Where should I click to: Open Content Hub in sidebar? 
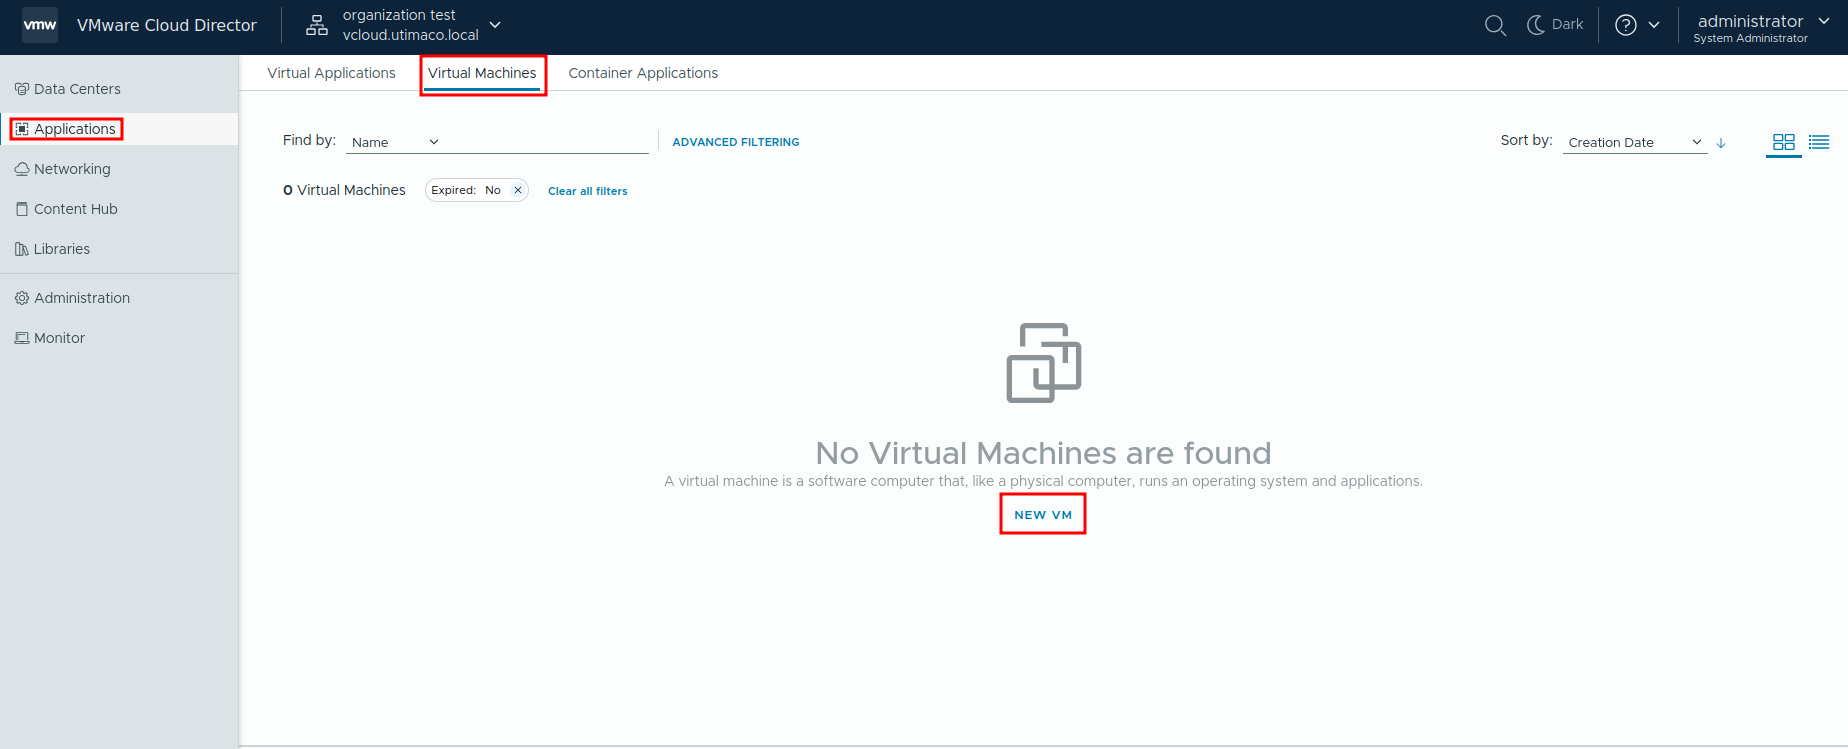click(x=119, y=209)
